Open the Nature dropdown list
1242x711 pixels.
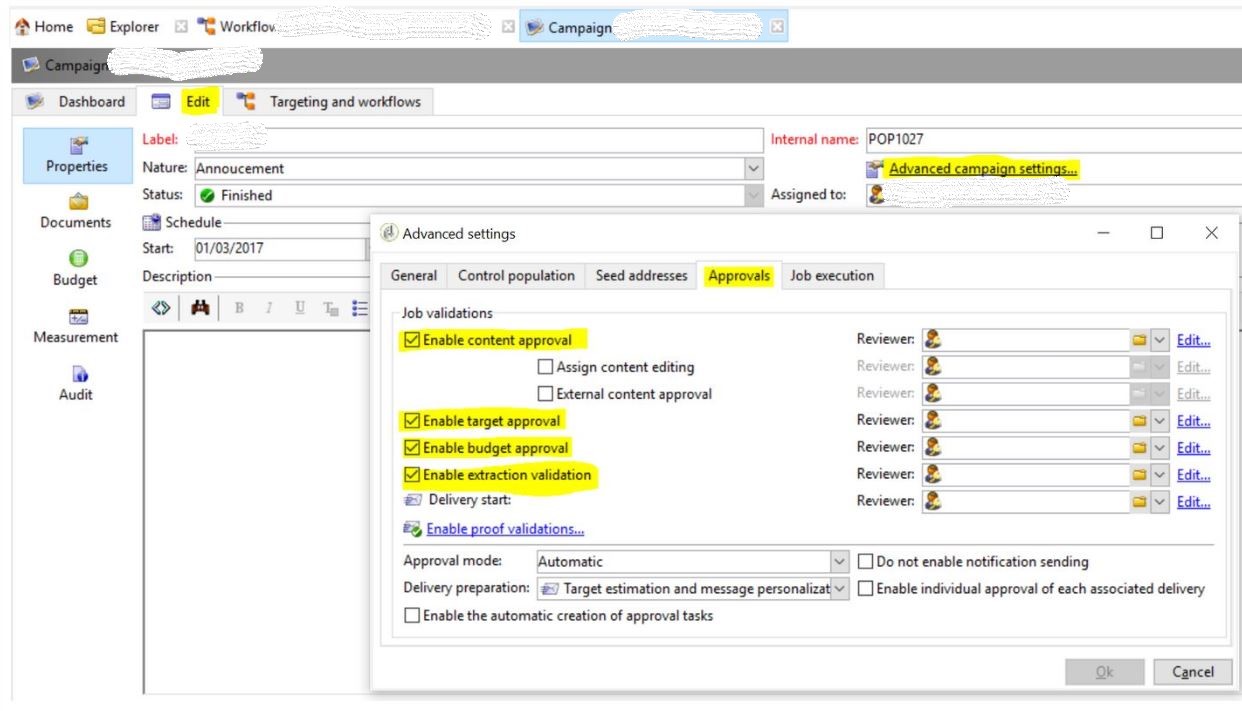755,169
